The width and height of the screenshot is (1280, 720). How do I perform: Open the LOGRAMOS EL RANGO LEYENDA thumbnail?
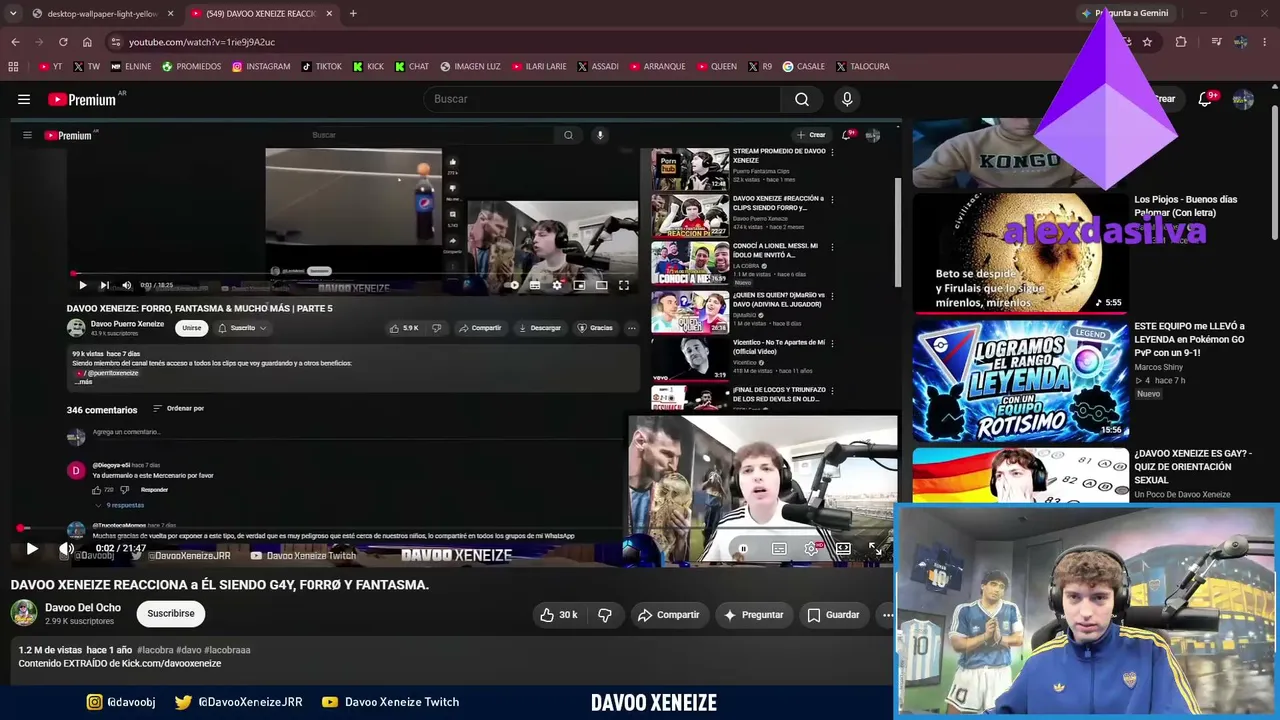click(1020, 380)
